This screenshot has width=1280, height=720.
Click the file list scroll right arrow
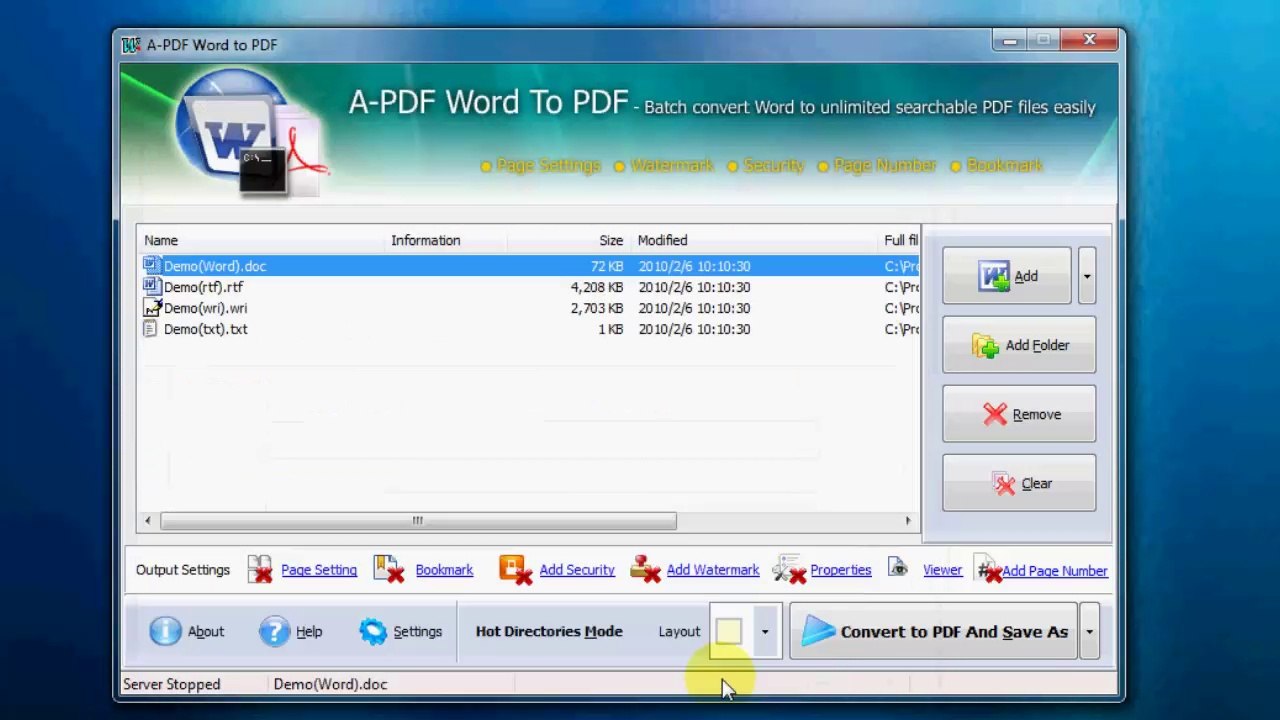coord(908,520)
